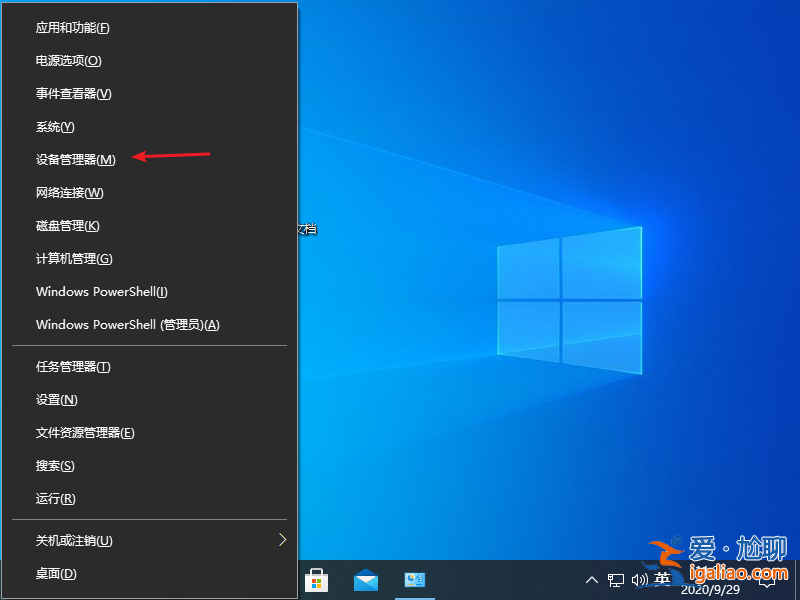Click the open document app on the taskbar
The height and width of the screenshot is (600, 800).
tap(414, 579)
